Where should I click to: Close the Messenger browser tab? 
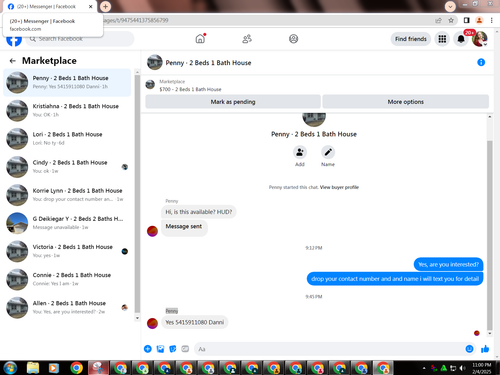(x=90, y=6)
